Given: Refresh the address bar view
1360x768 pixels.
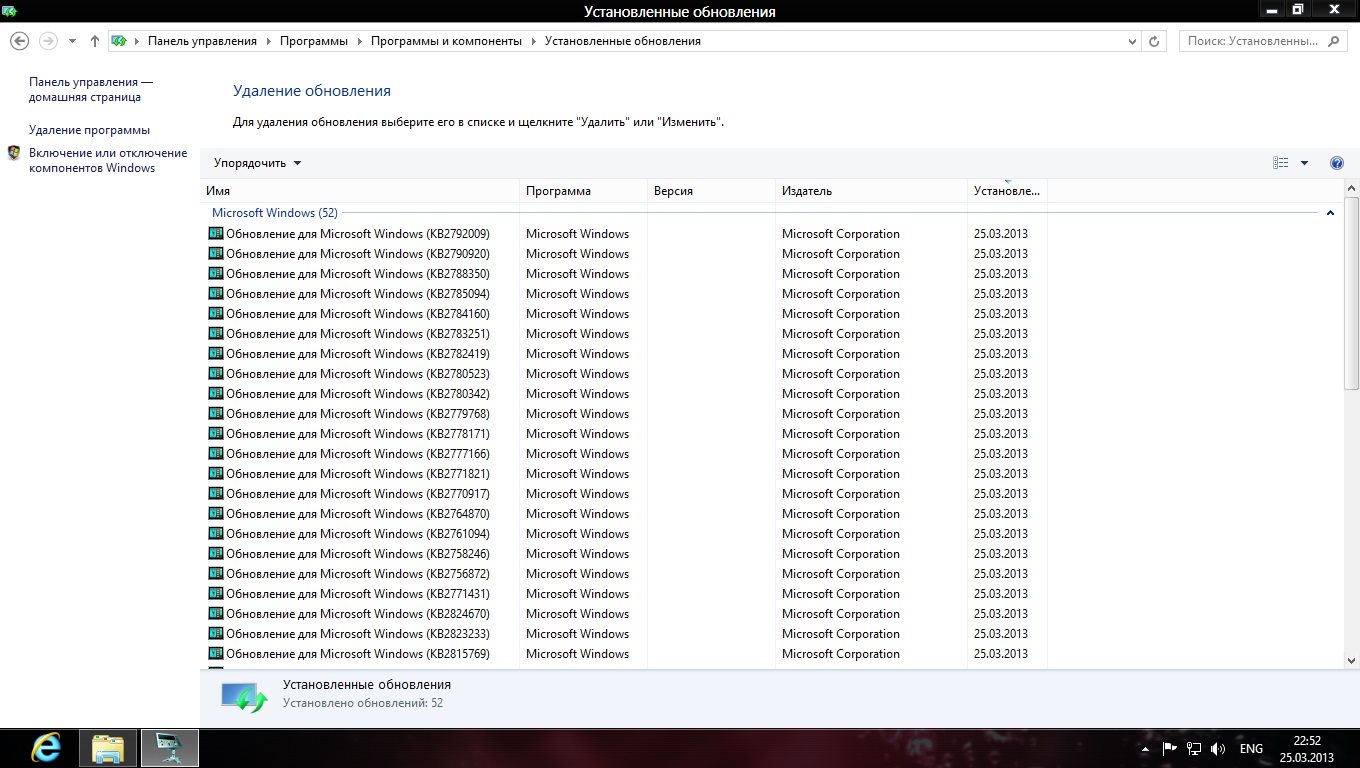Looking at the screenshot, I should [1155, 41].
